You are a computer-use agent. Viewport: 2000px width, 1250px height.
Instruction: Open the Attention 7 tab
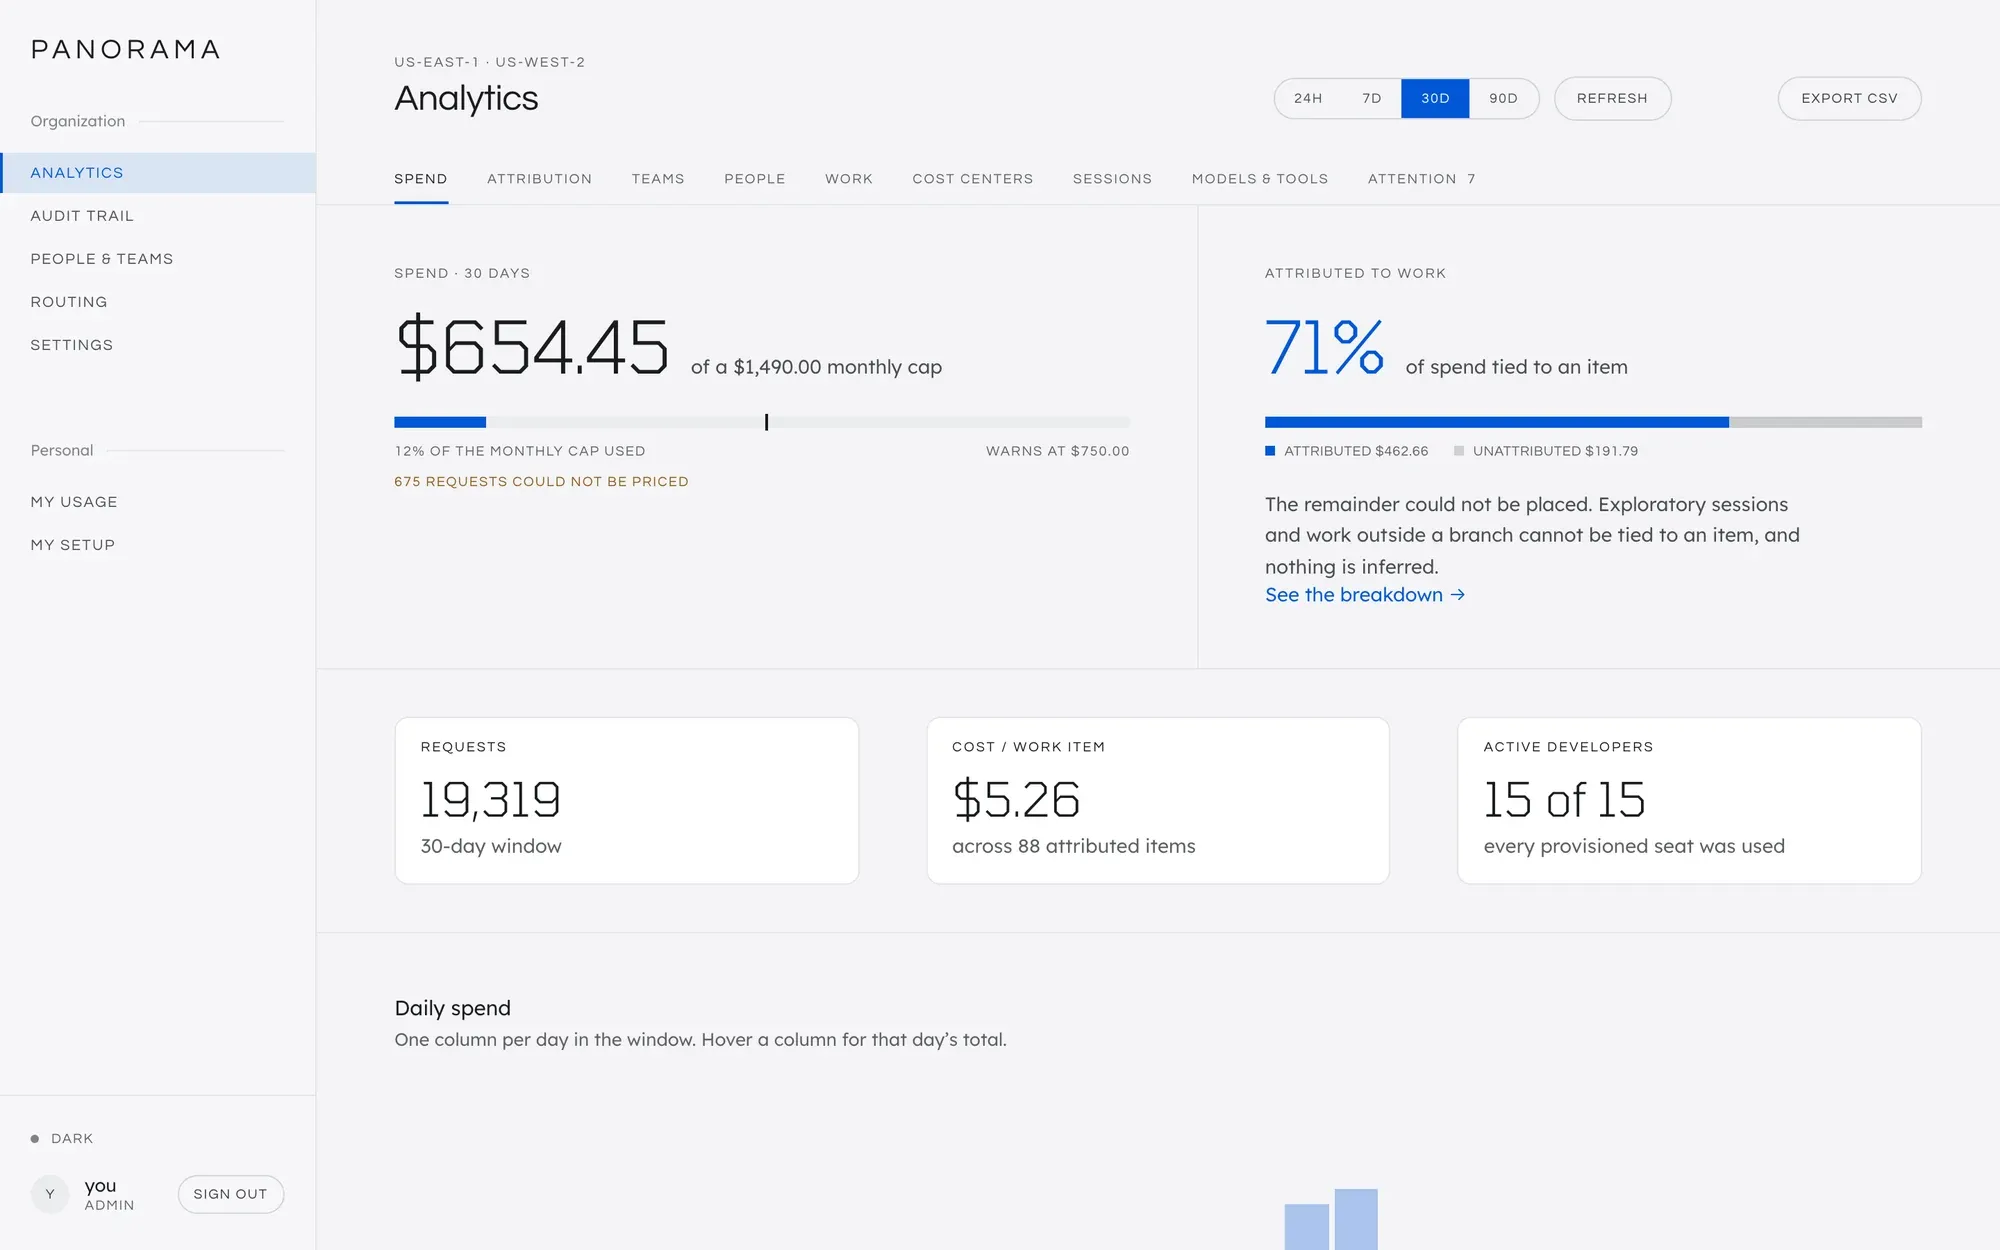click(x=1421, y=179)
